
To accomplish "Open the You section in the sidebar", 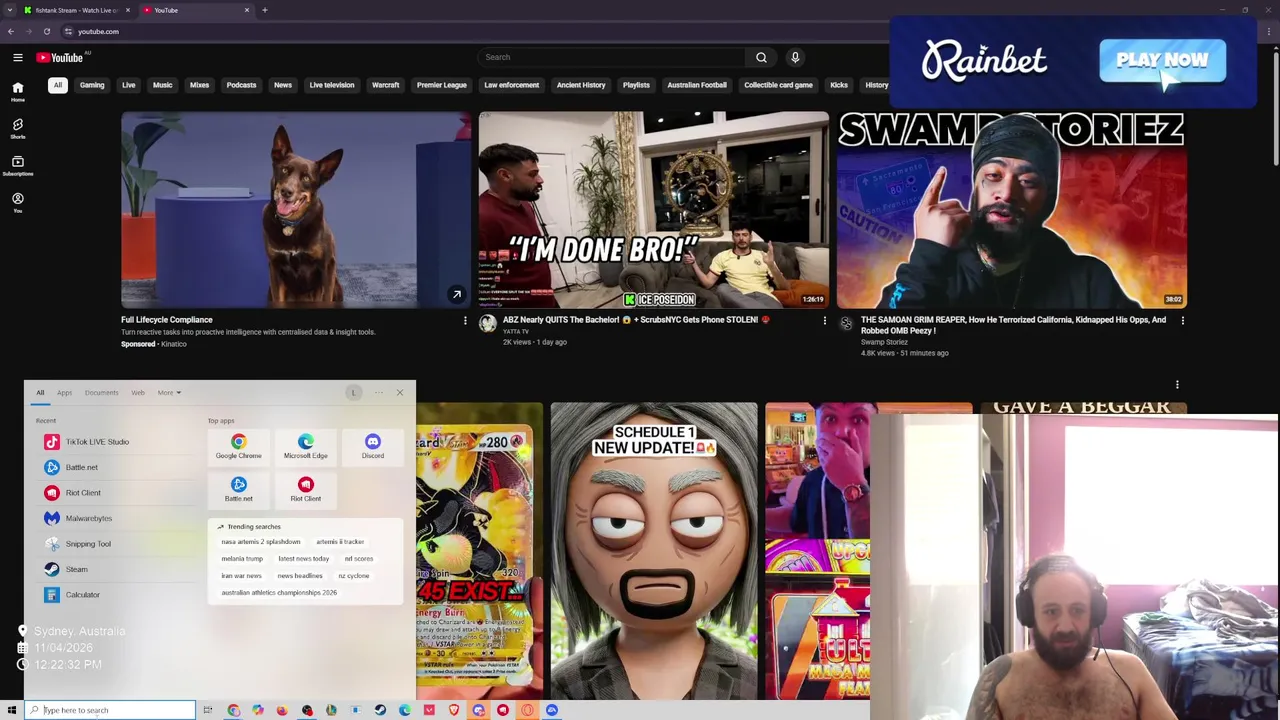I will 17,202.
